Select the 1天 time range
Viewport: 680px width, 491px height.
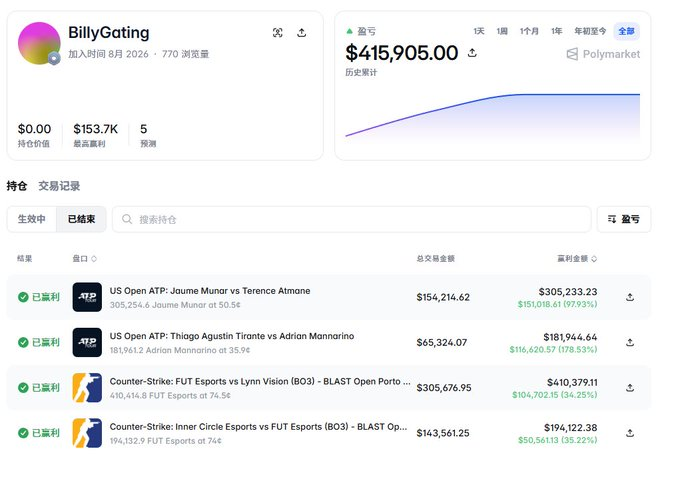(479, 31)
